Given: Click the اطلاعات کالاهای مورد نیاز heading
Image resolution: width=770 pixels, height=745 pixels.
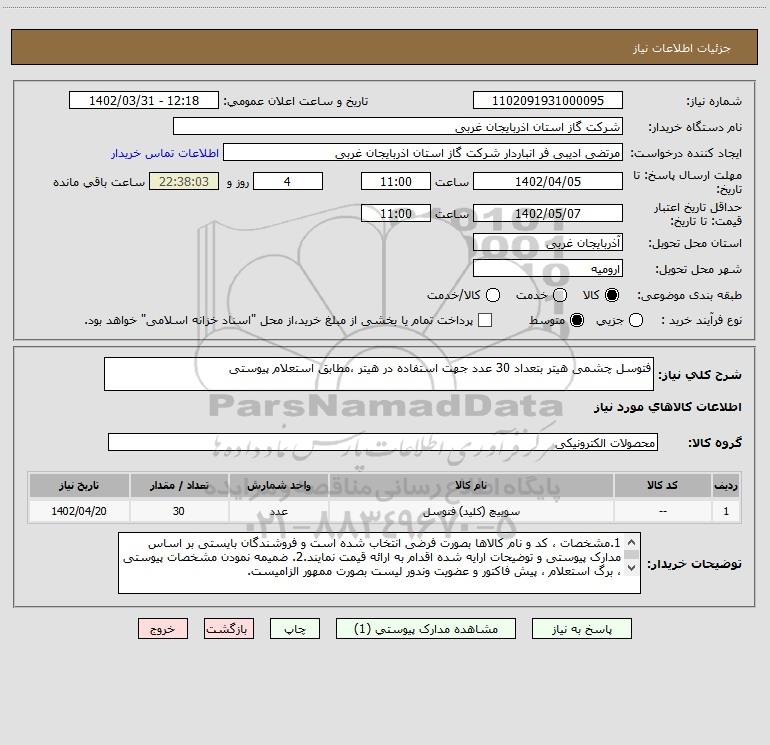Looking at the screenshot, I should (667, 407).
